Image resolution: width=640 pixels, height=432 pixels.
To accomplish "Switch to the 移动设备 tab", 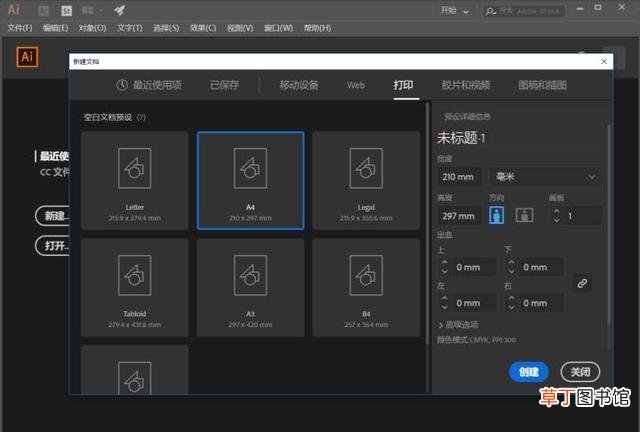I will [x=299, y=85].
